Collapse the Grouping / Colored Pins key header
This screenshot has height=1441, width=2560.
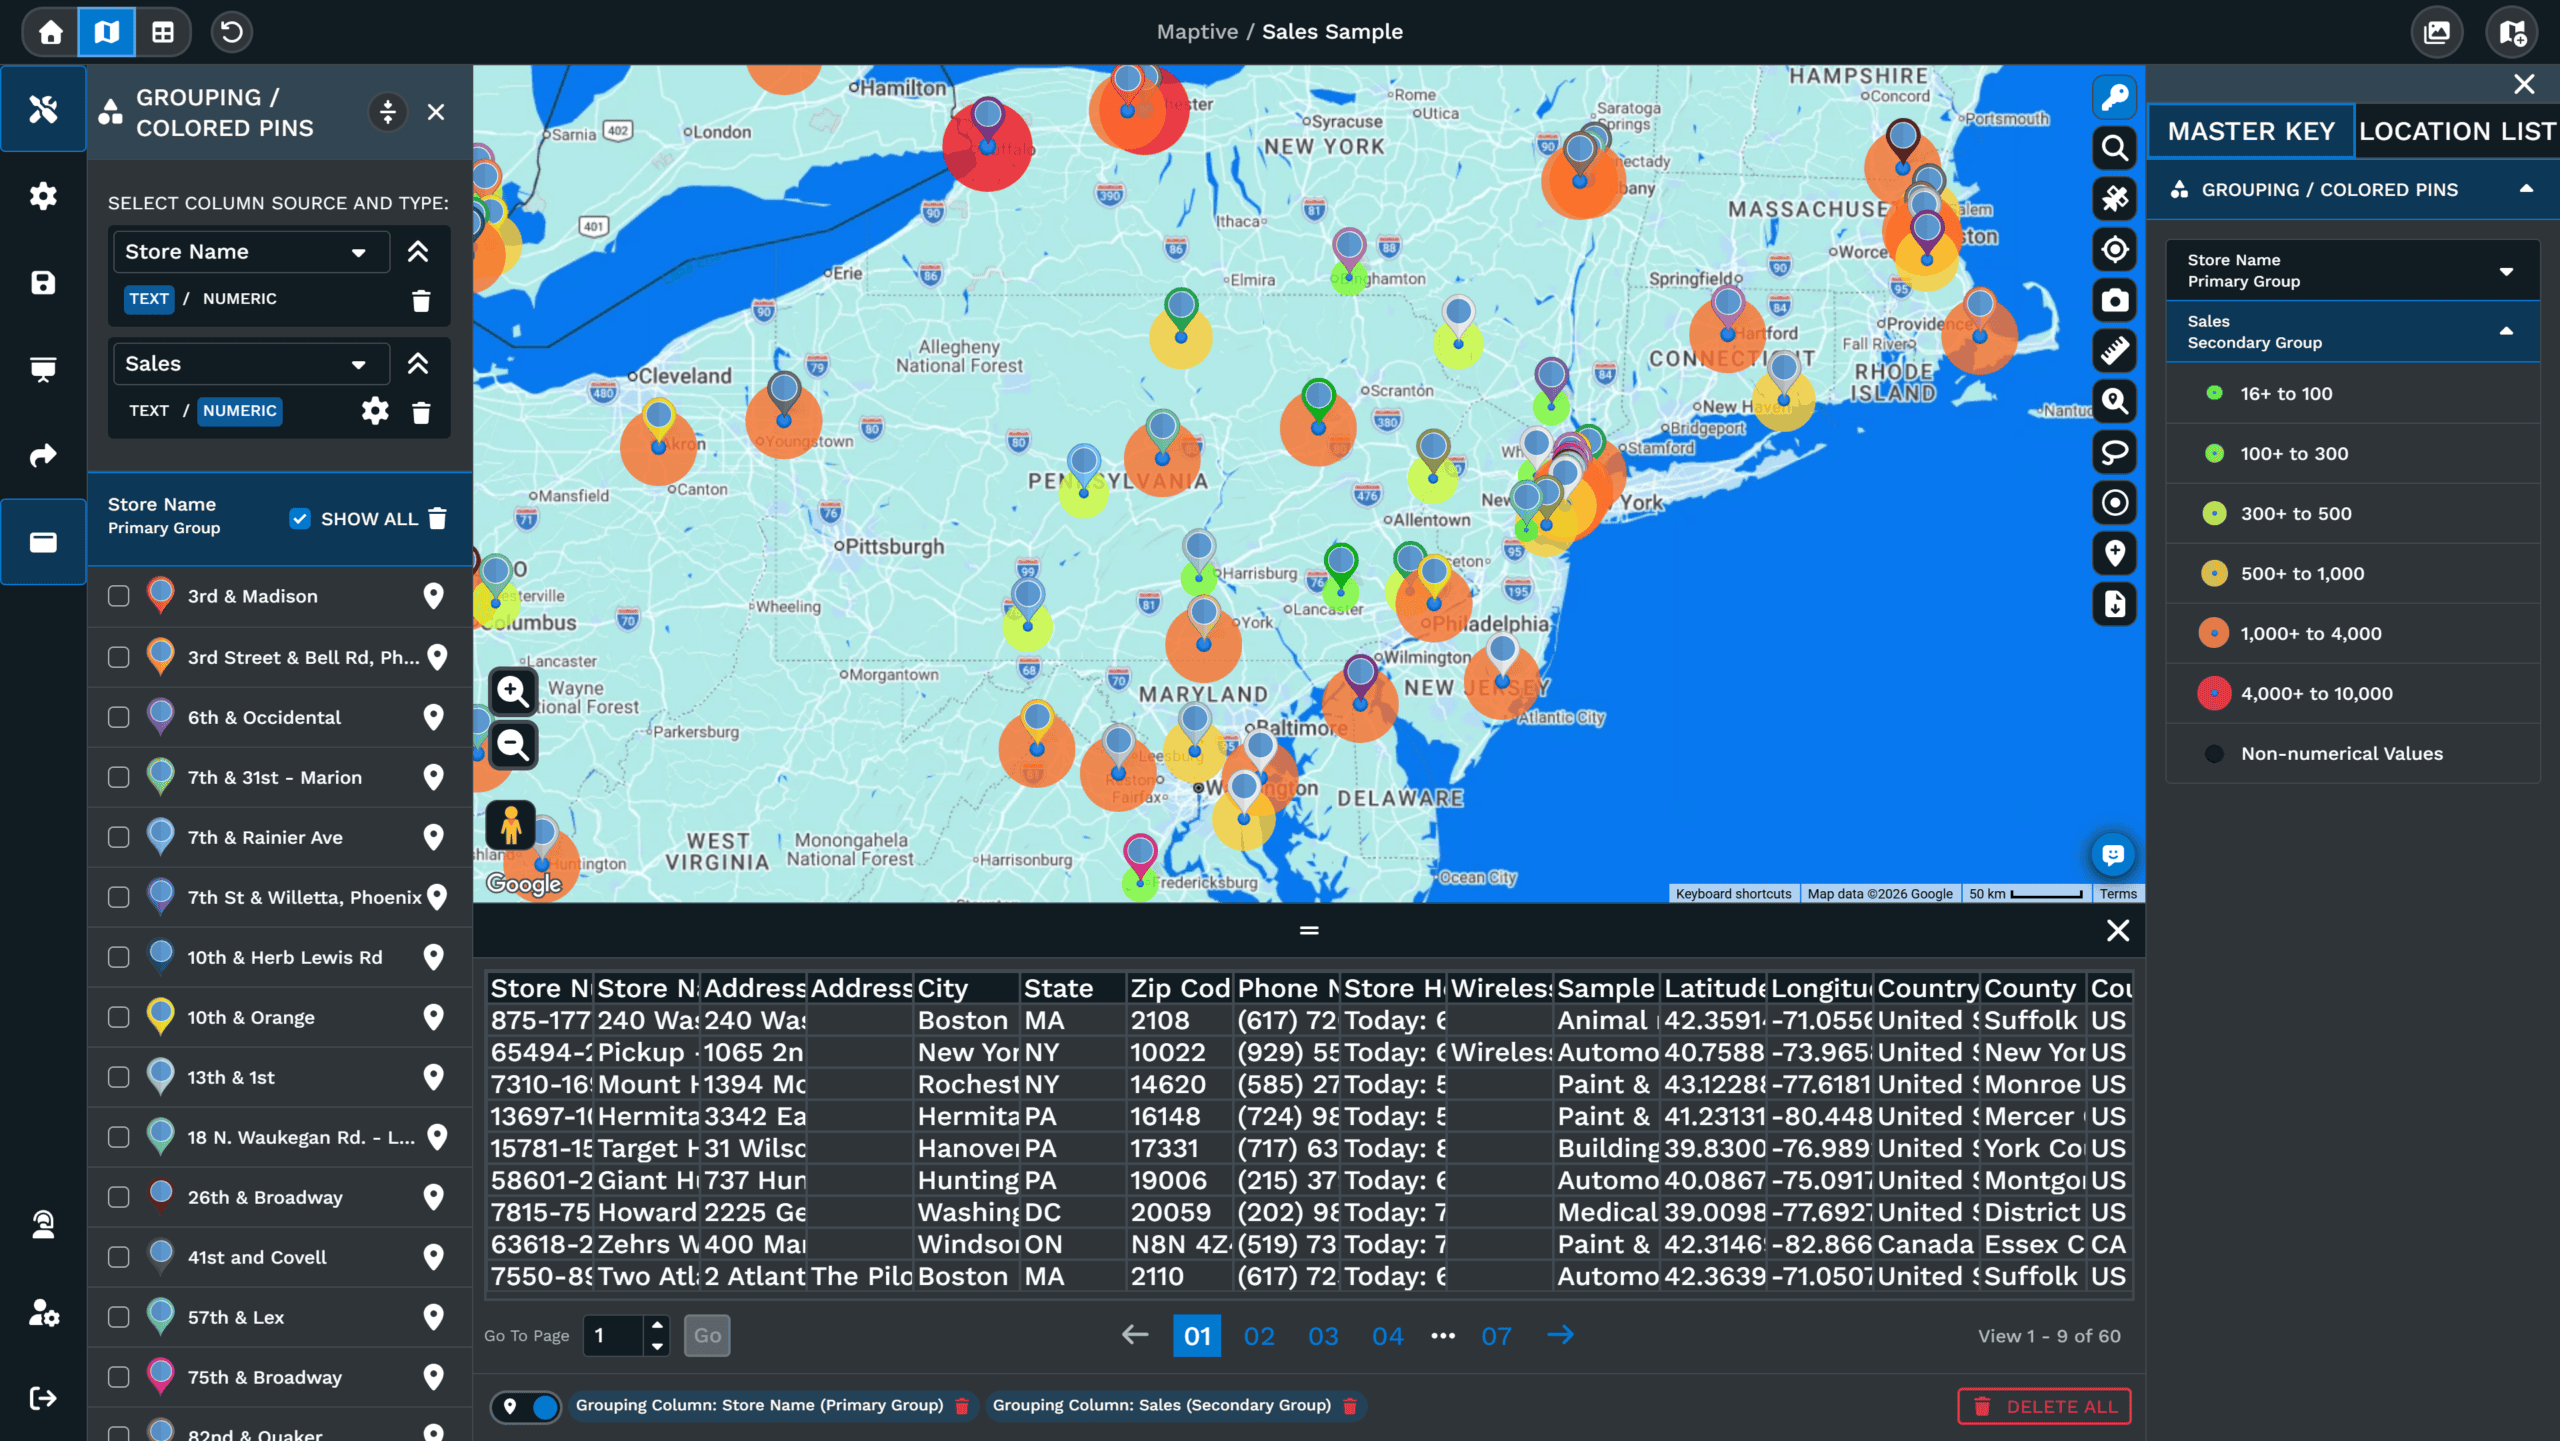[x=2527, y=189]
